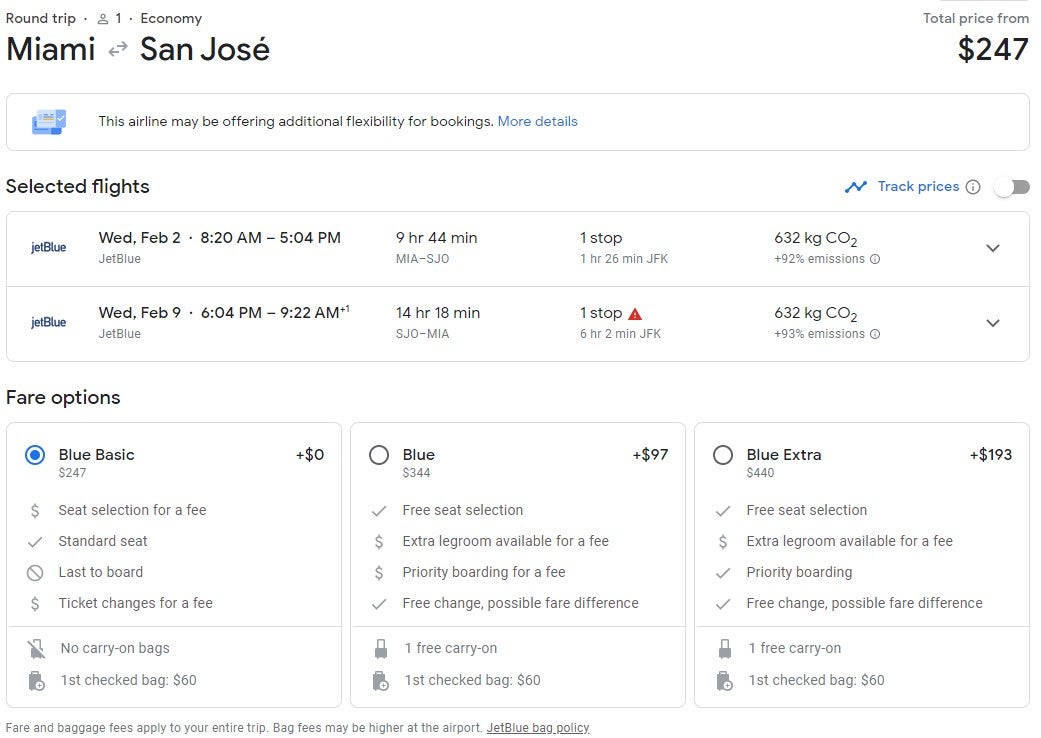Click the Blue Extra free carry-on icon

point(724,648)
